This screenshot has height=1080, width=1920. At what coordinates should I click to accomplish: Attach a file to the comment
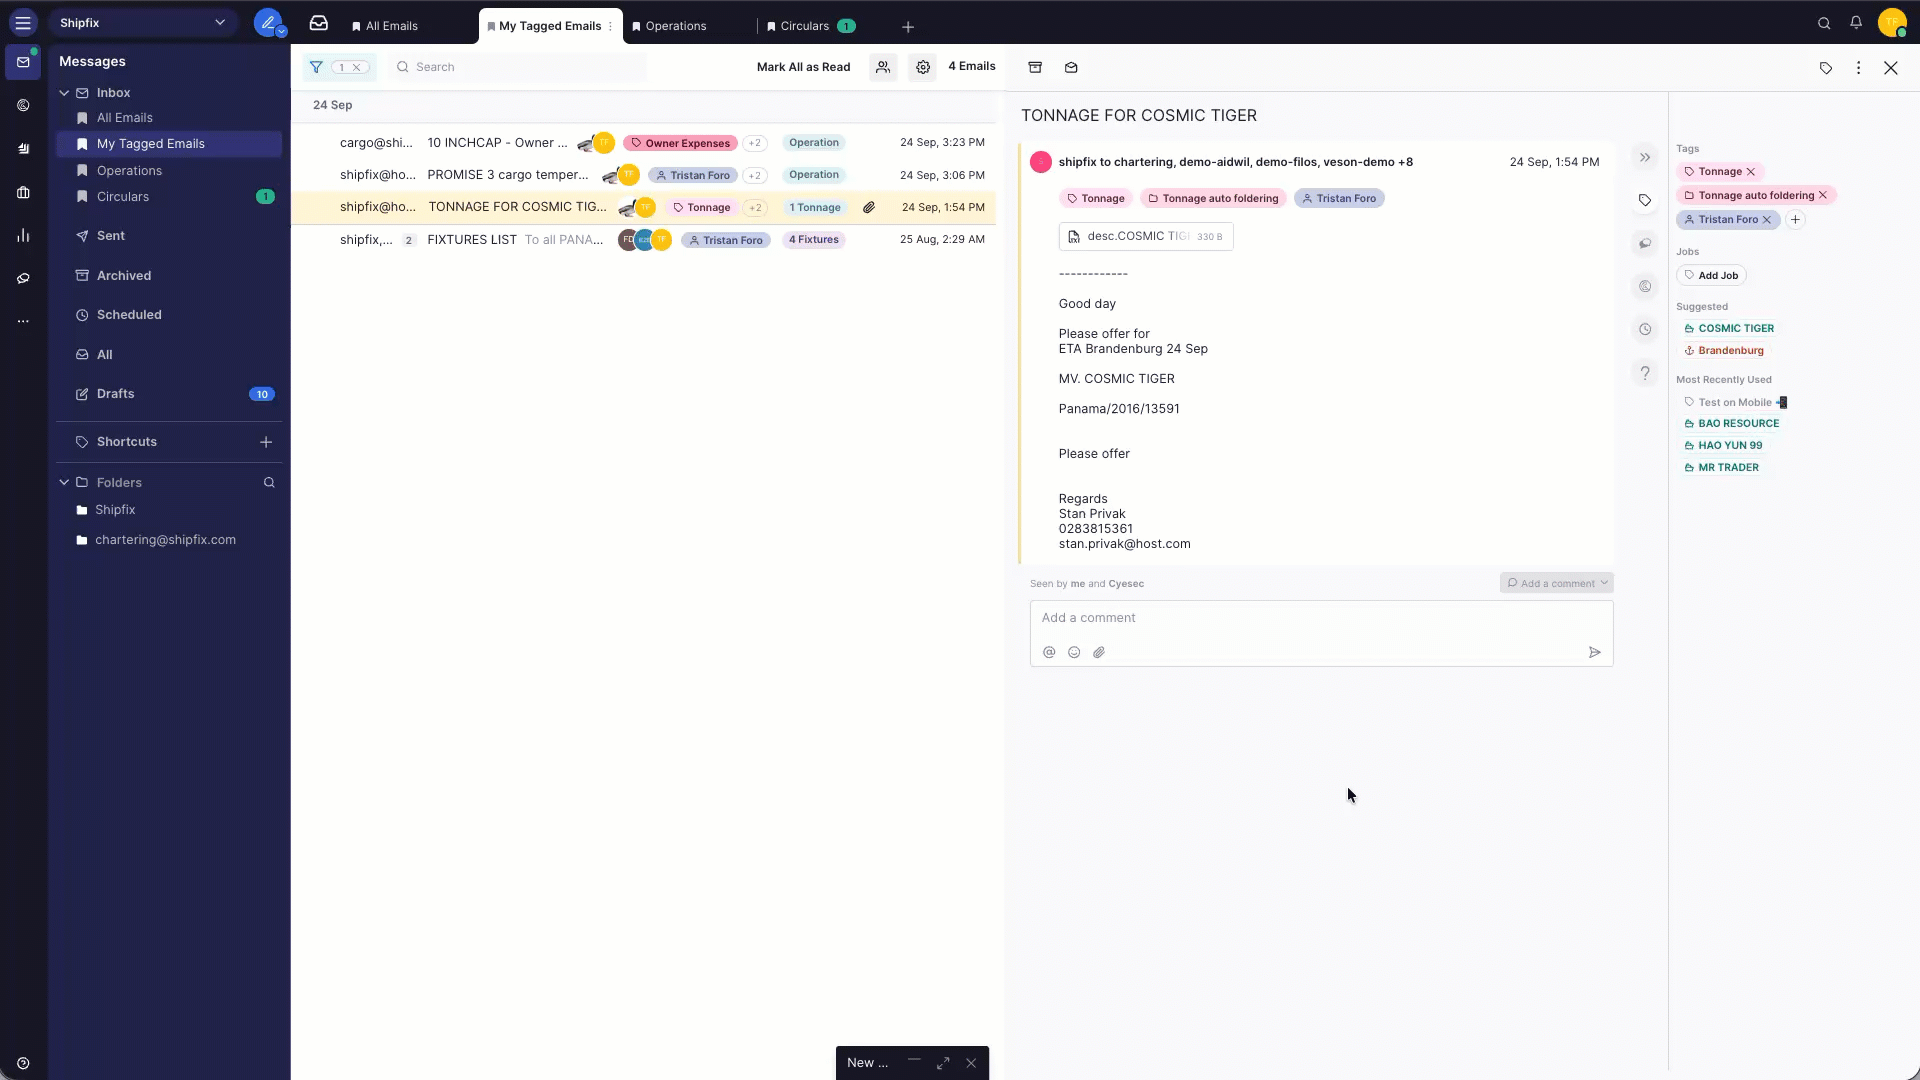pos(1099,652)
